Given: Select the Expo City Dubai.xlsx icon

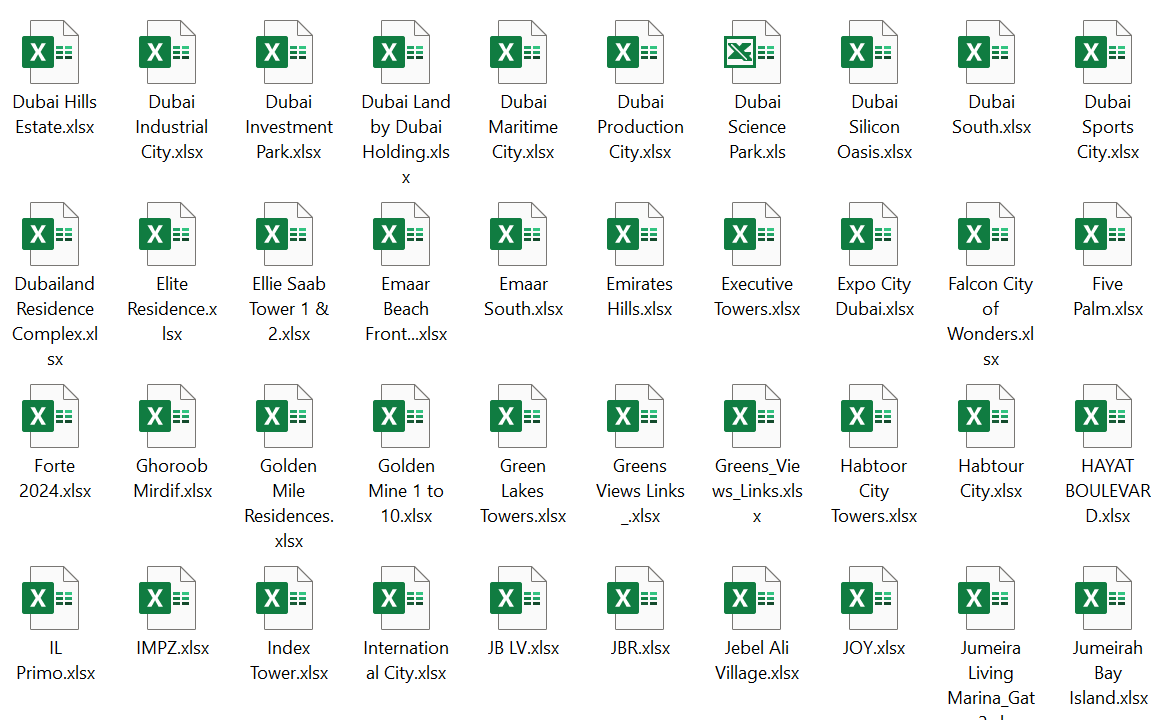Looking at the screenshot, I should [871, 234].
